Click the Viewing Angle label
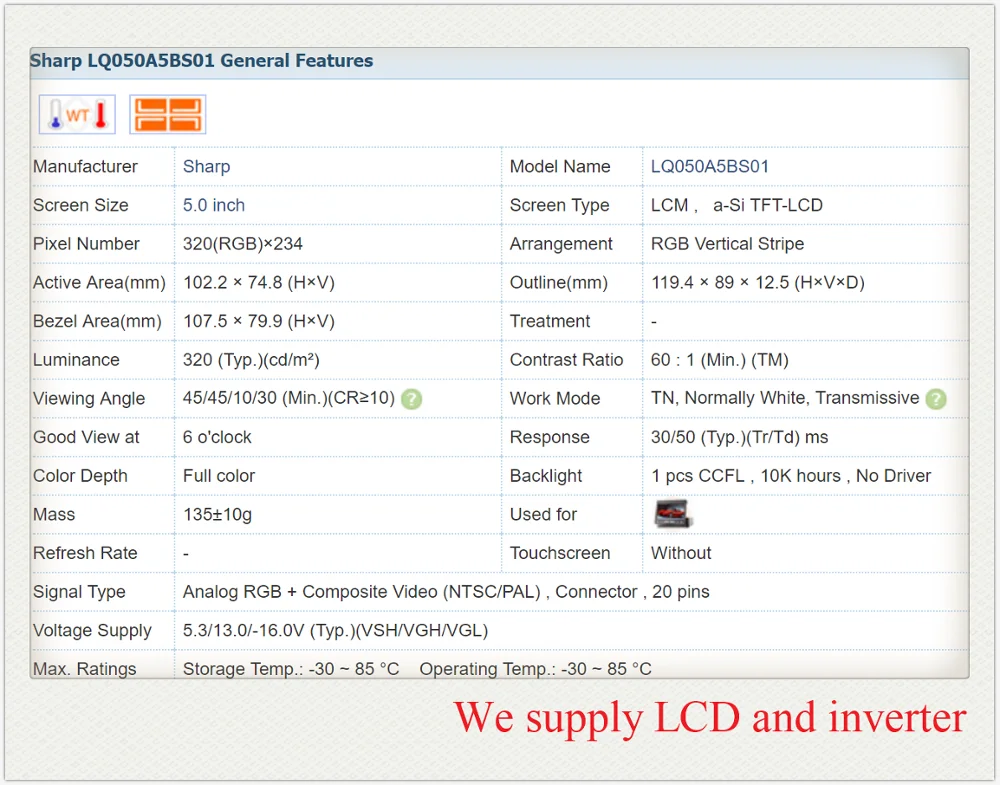The height and width of the screenshot is (785, 1000). (x=89, y=399)
